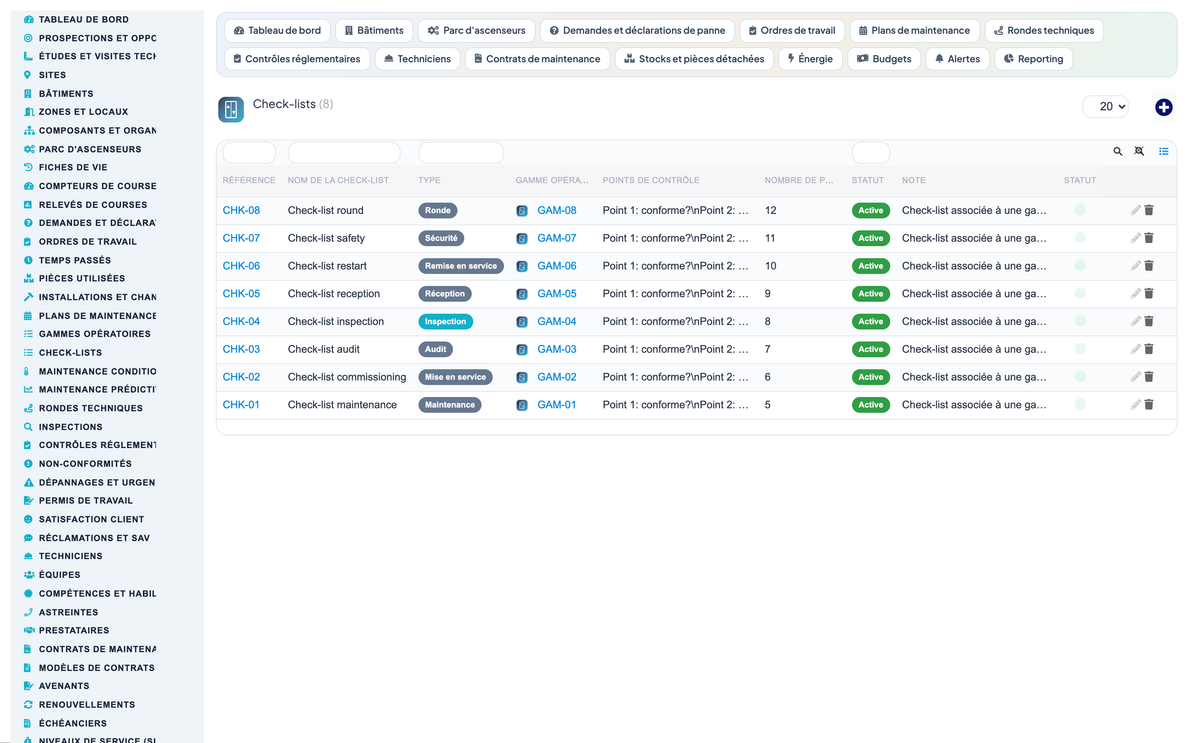1200x743 pixels.
Task: Open the Alertes top tab
Action: point(957,59)
